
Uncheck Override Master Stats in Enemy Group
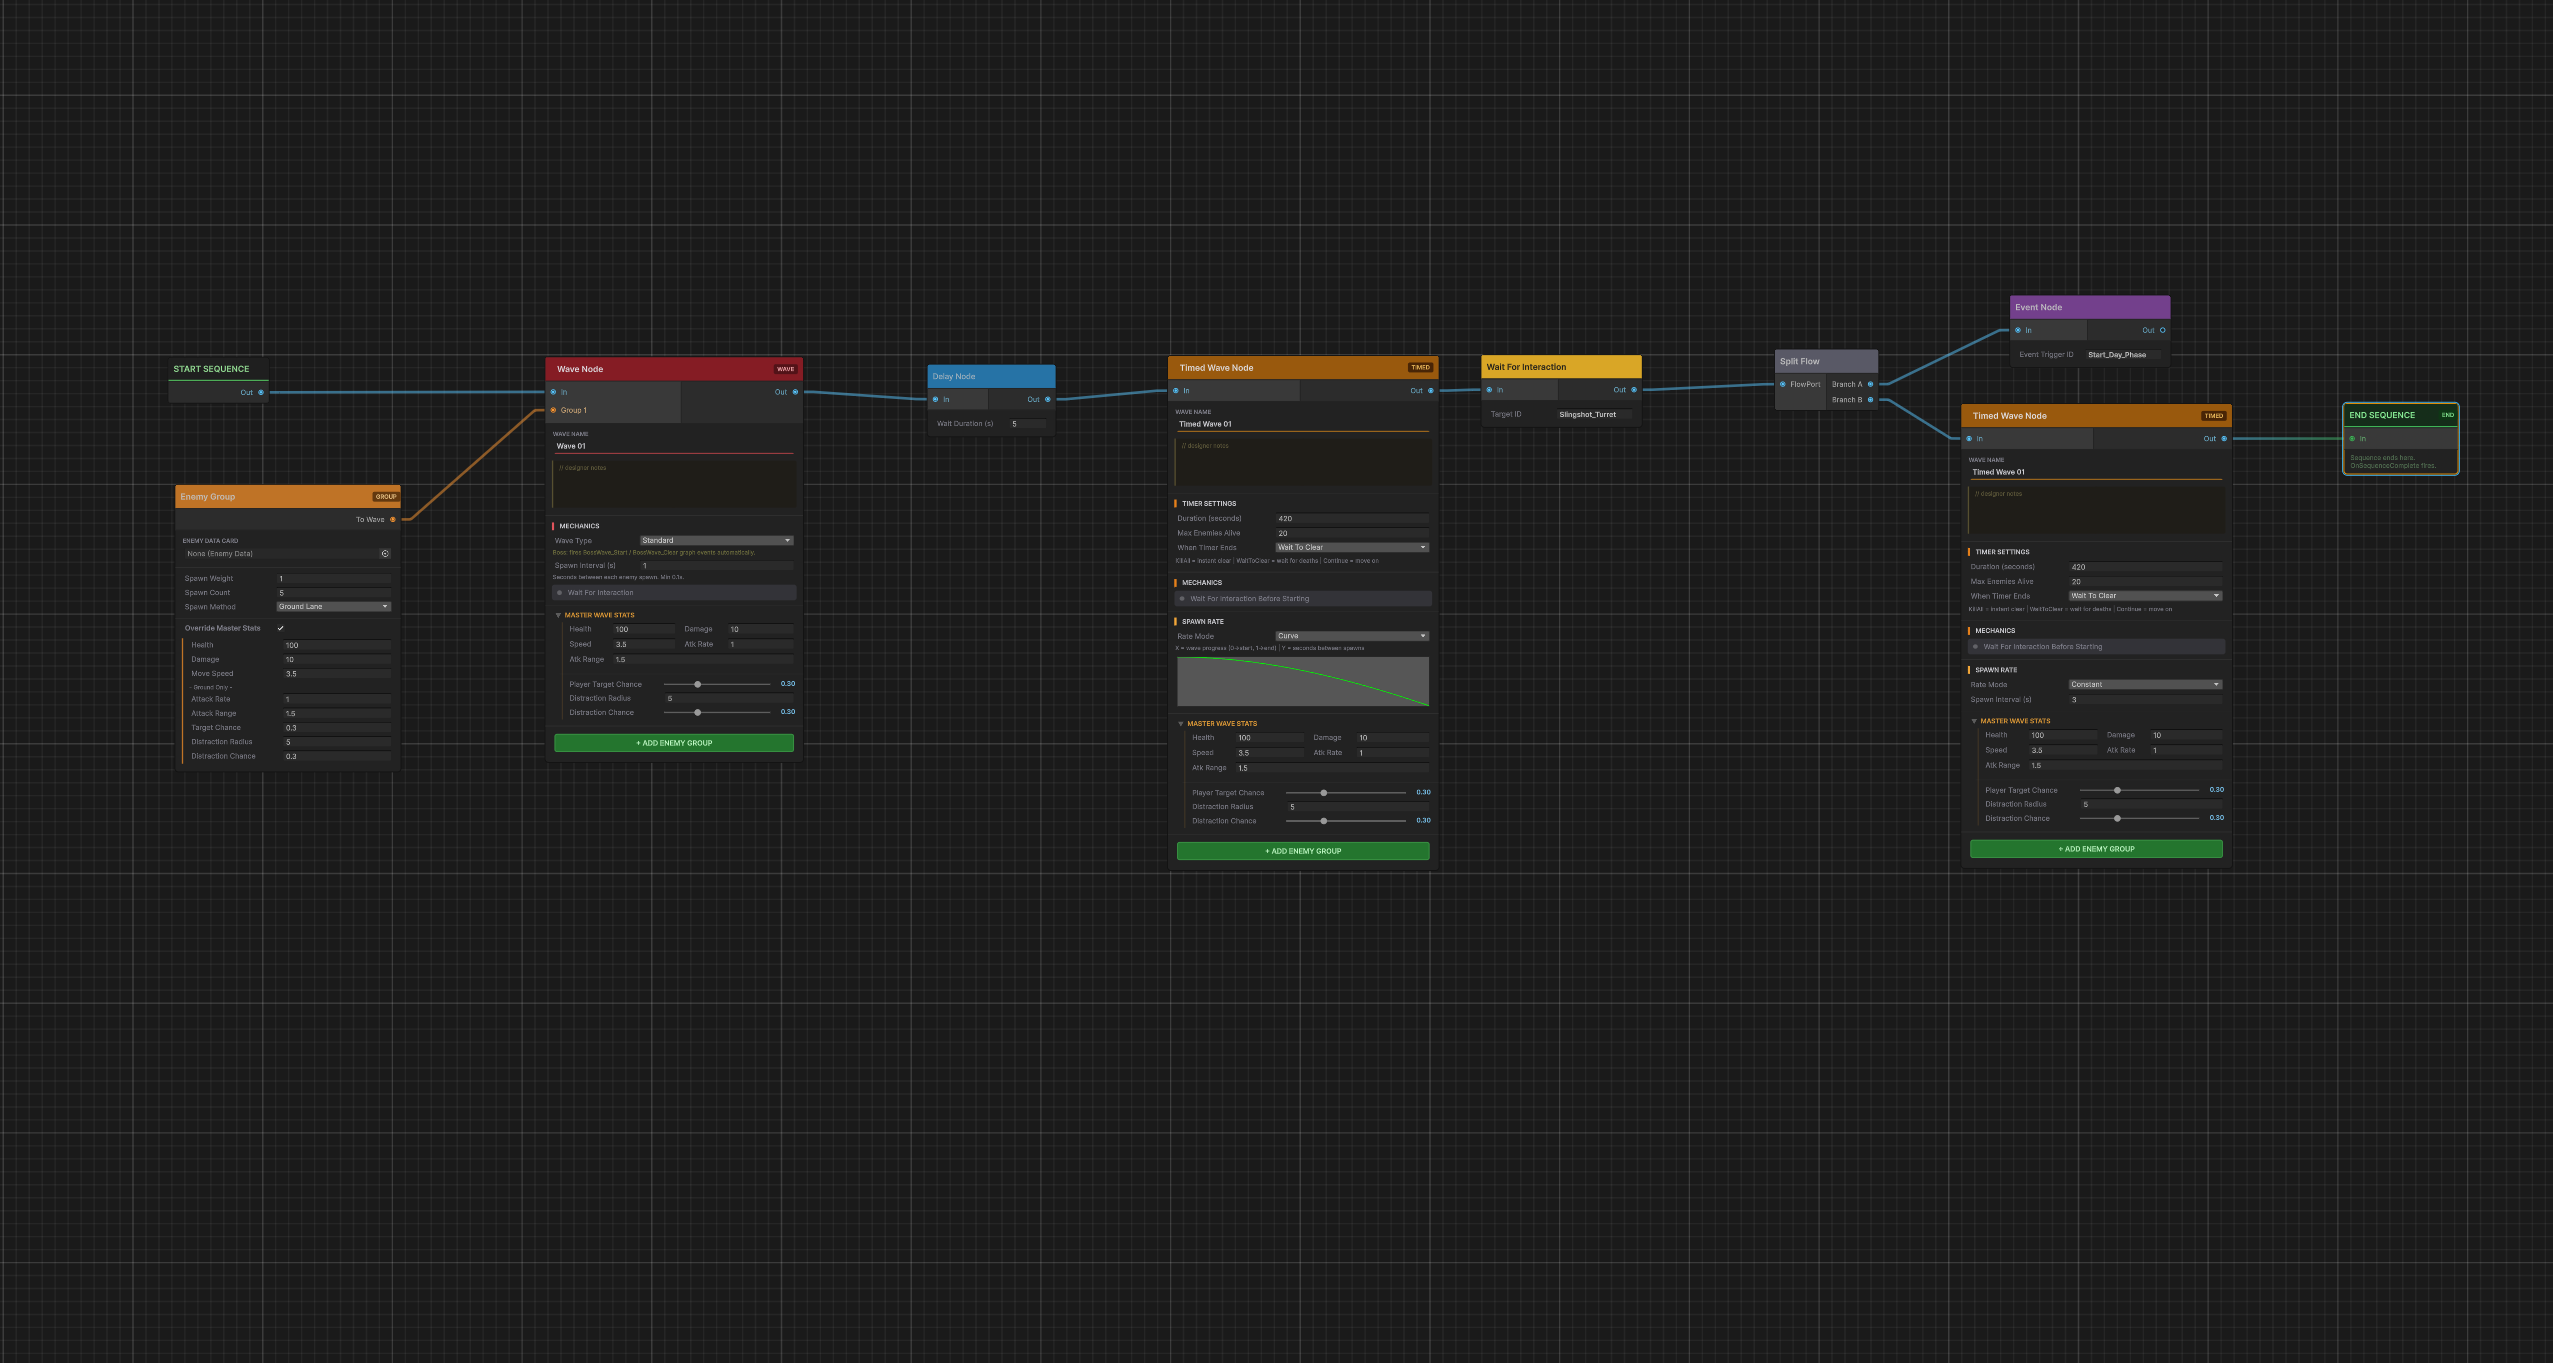(x=281, y=628)
